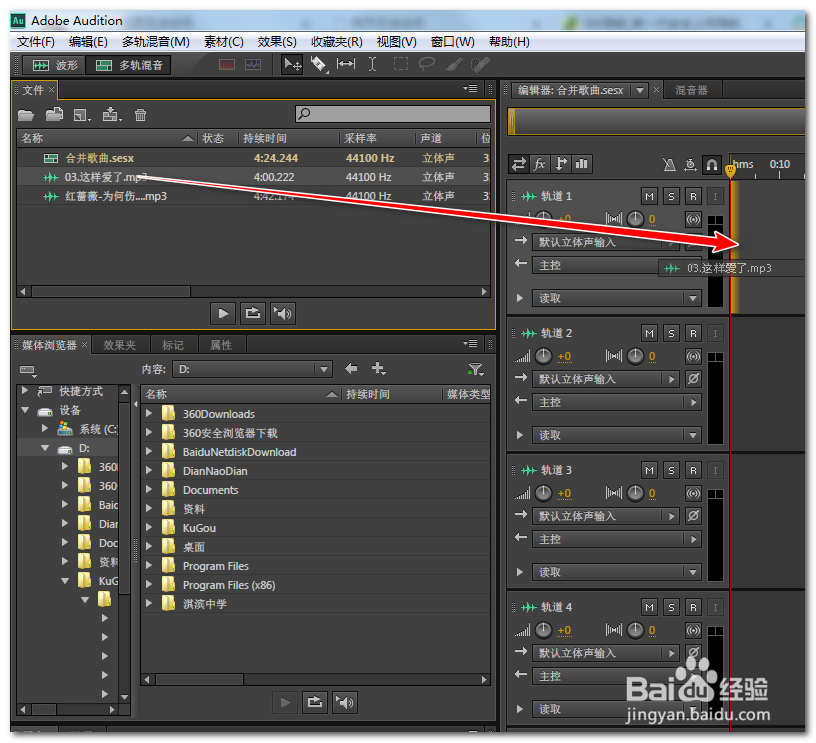Click the import file icon
This screenshot has width=816, height=743.
54,114
